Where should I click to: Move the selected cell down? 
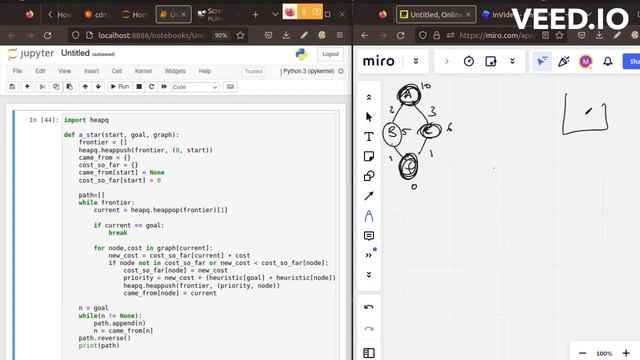coord(98,87)
